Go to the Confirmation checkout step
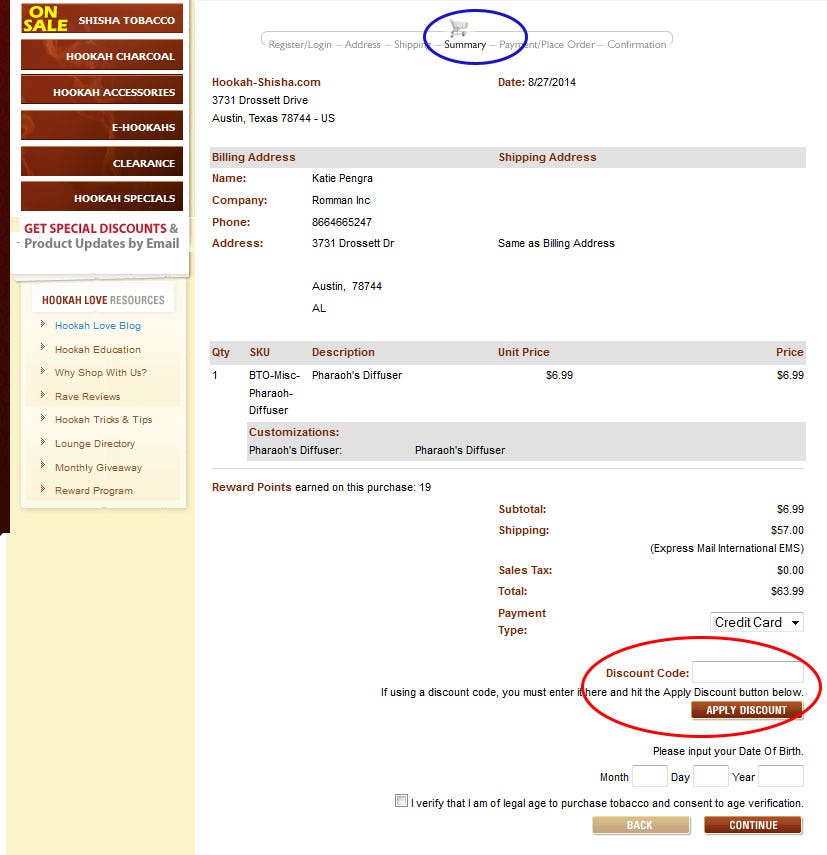827x855 pixels. coord(637,45)
